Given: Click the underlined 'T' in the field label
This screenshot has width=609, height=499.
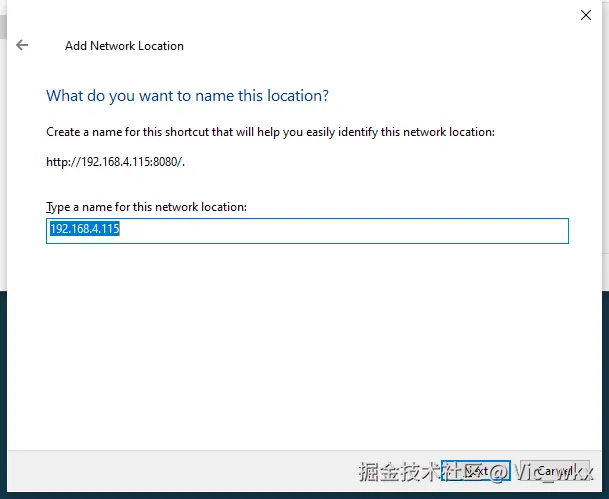Looking at the screenshot, I should 49,206.
